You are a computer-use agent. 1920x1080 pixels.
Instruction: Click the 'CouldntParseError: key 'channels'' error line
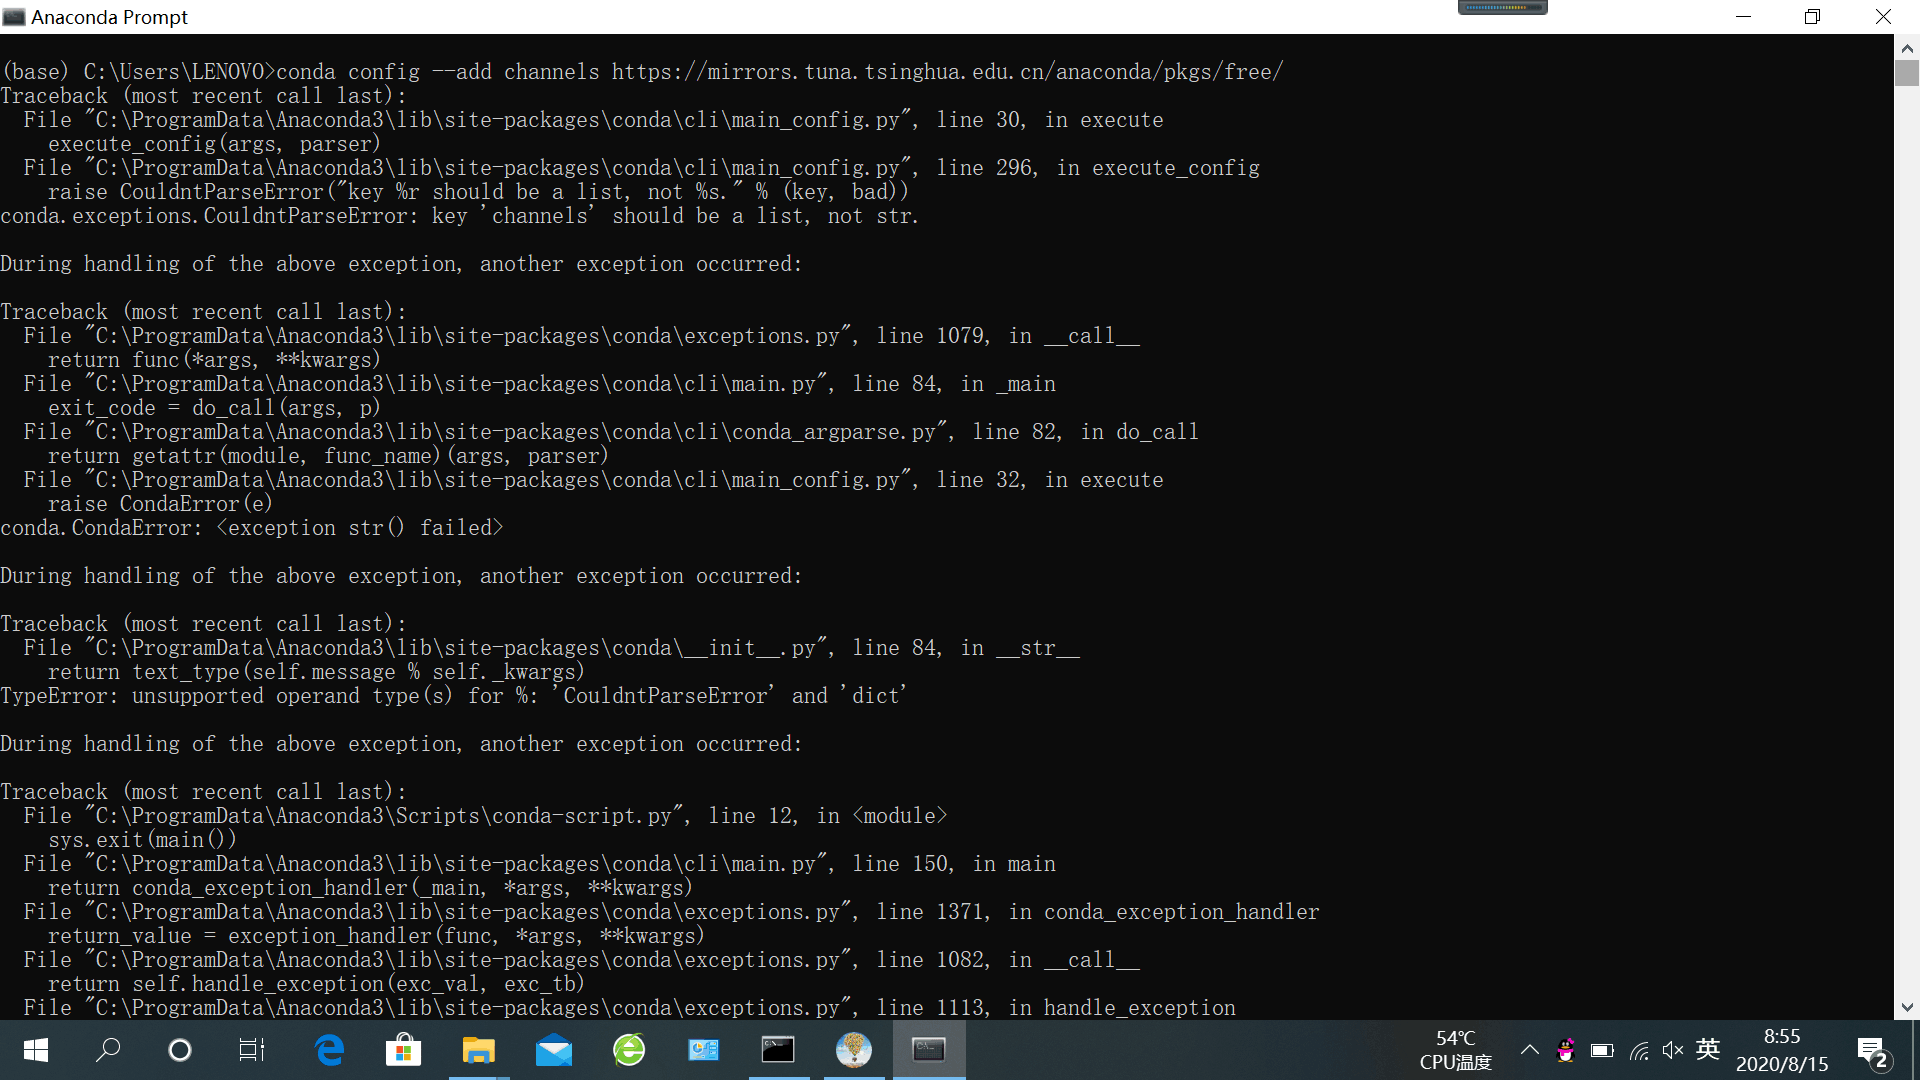tap(459, 216)
